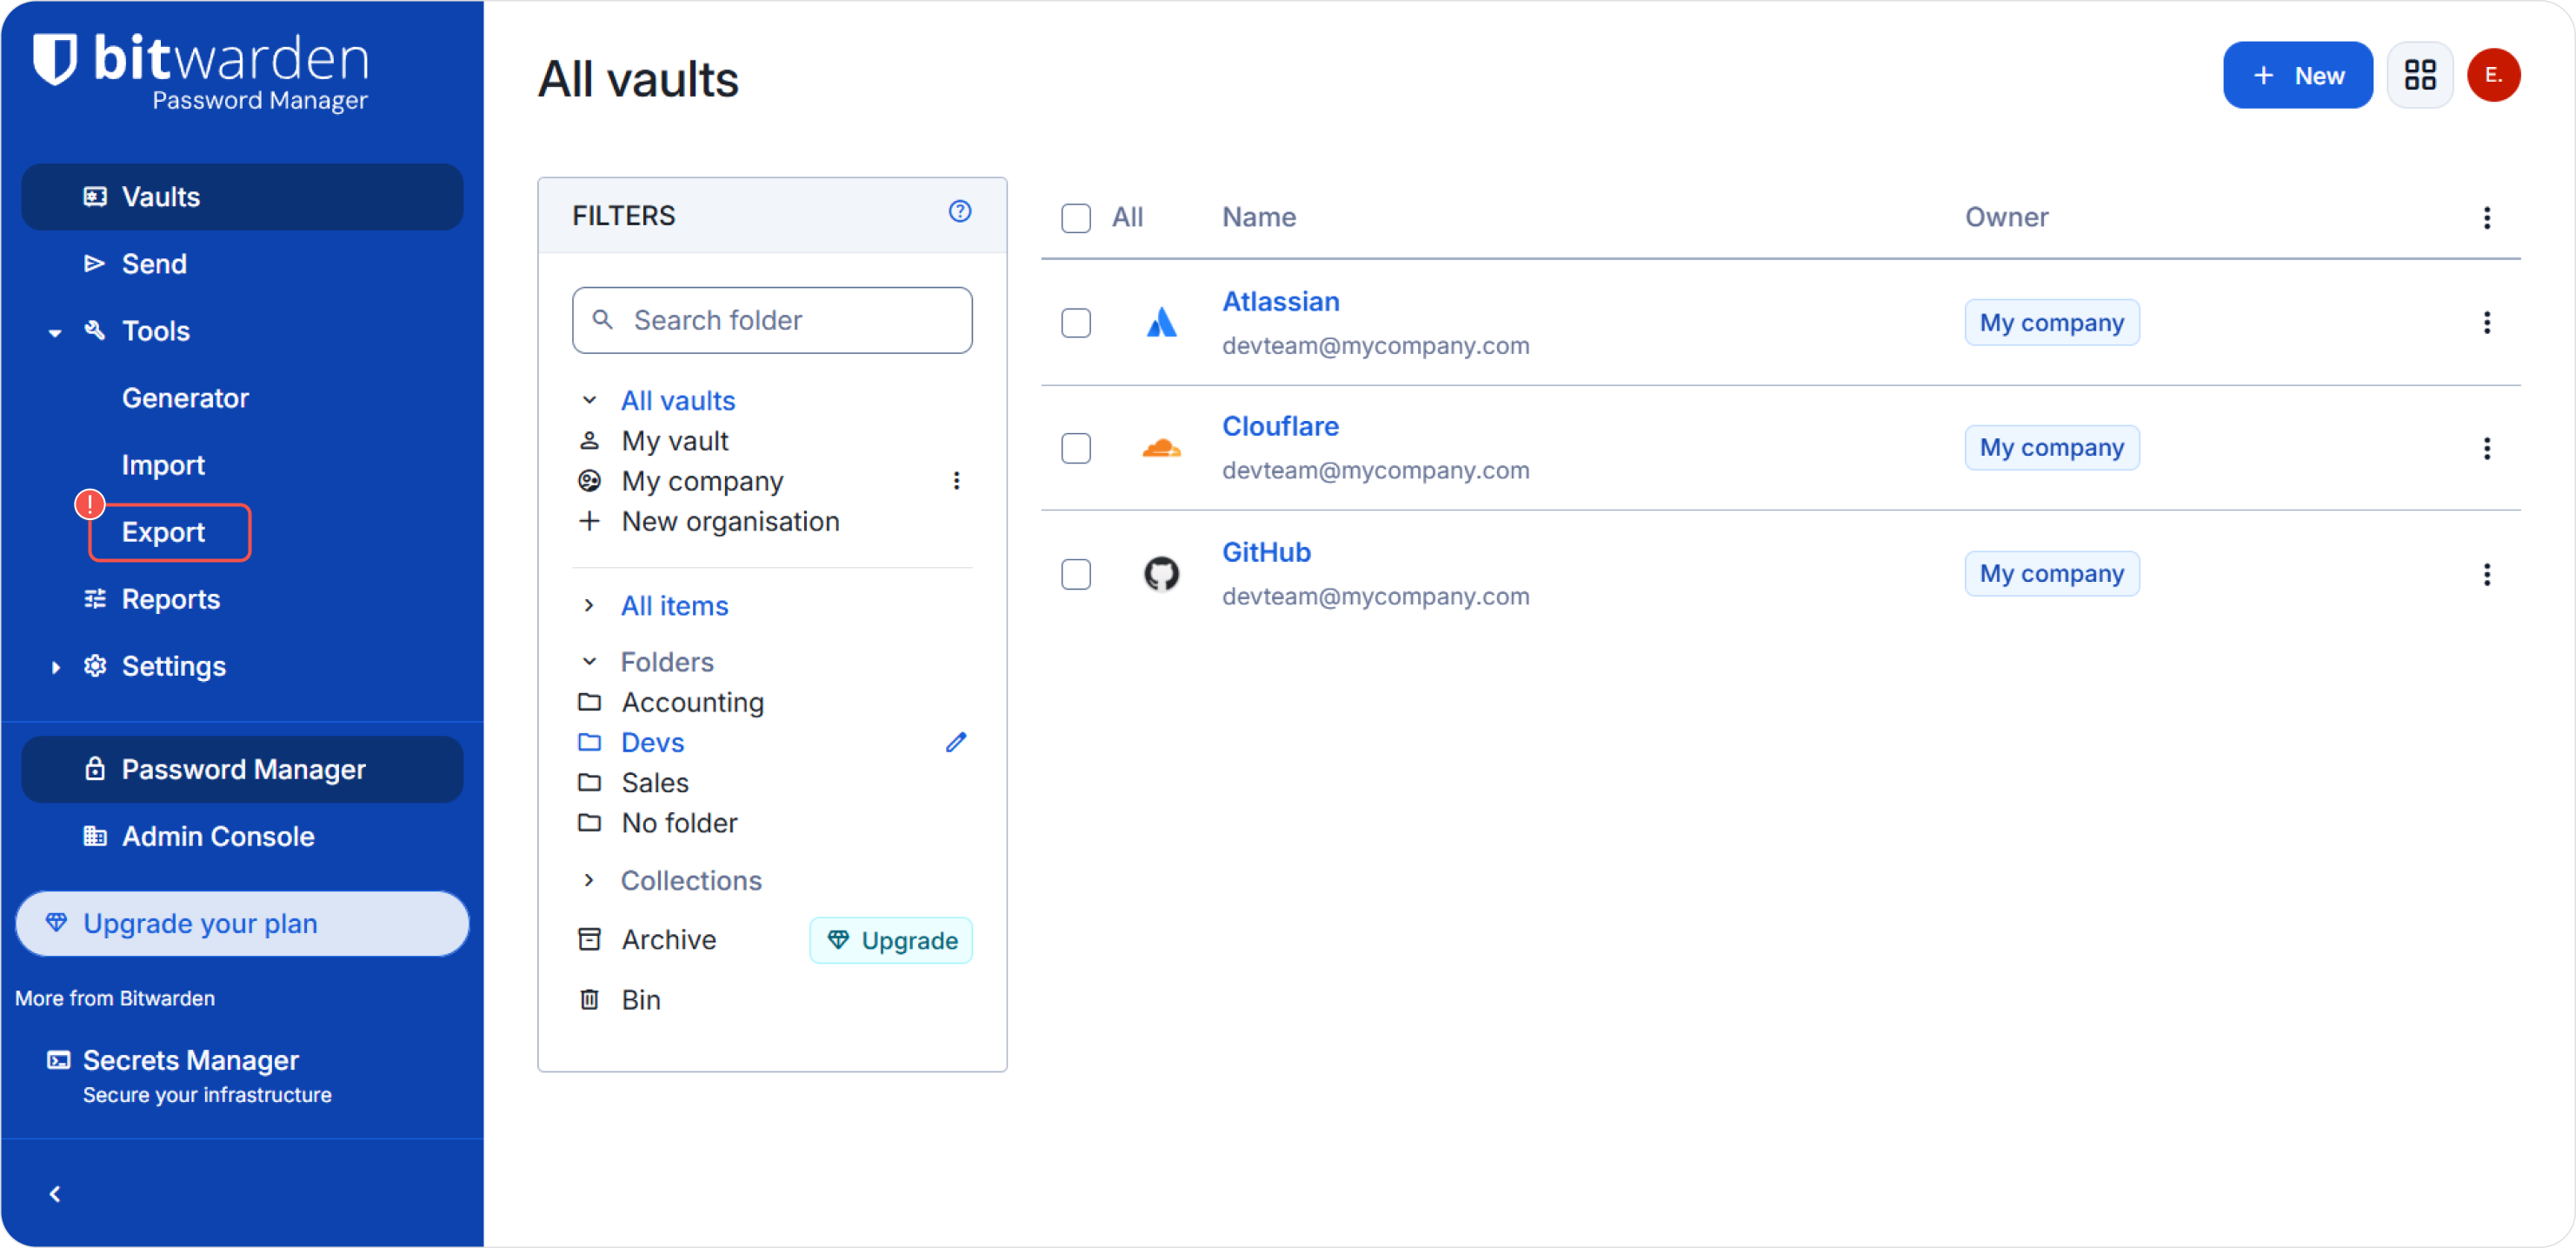Go to Admin Console
The height and width of the screenshot is (1248, 2576).
coord(218,836)
